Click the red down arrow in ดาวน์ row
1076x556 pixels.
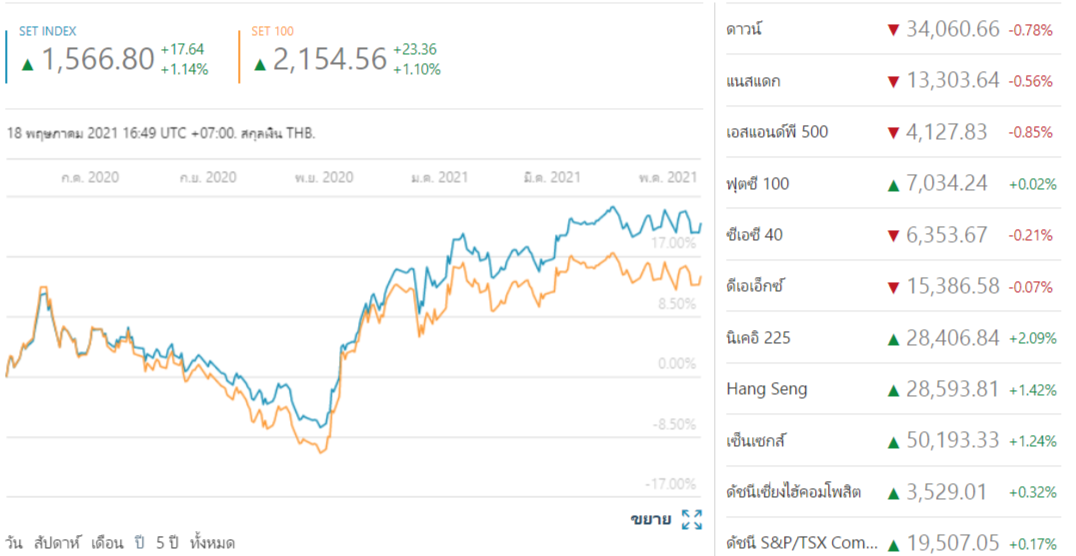click(x=893, y=30)
